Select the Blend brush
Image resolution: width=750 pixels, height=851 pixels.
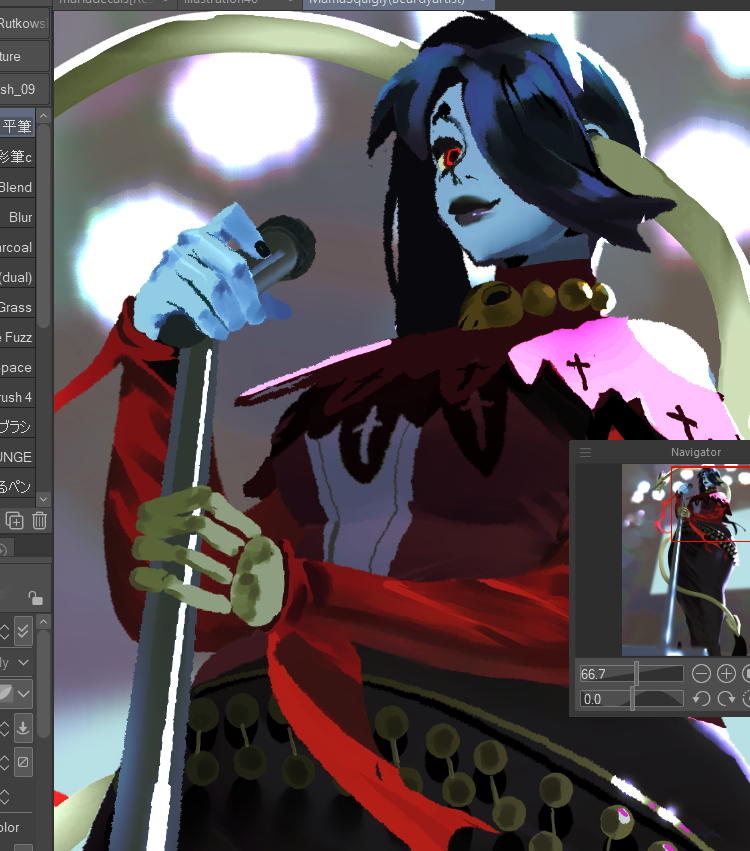(17, 187)
